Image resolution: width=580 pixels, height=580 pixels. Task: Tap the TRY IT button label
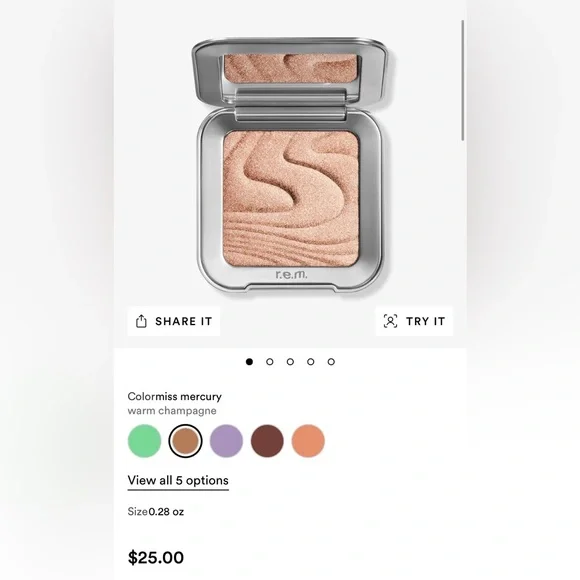pos(425,321)
